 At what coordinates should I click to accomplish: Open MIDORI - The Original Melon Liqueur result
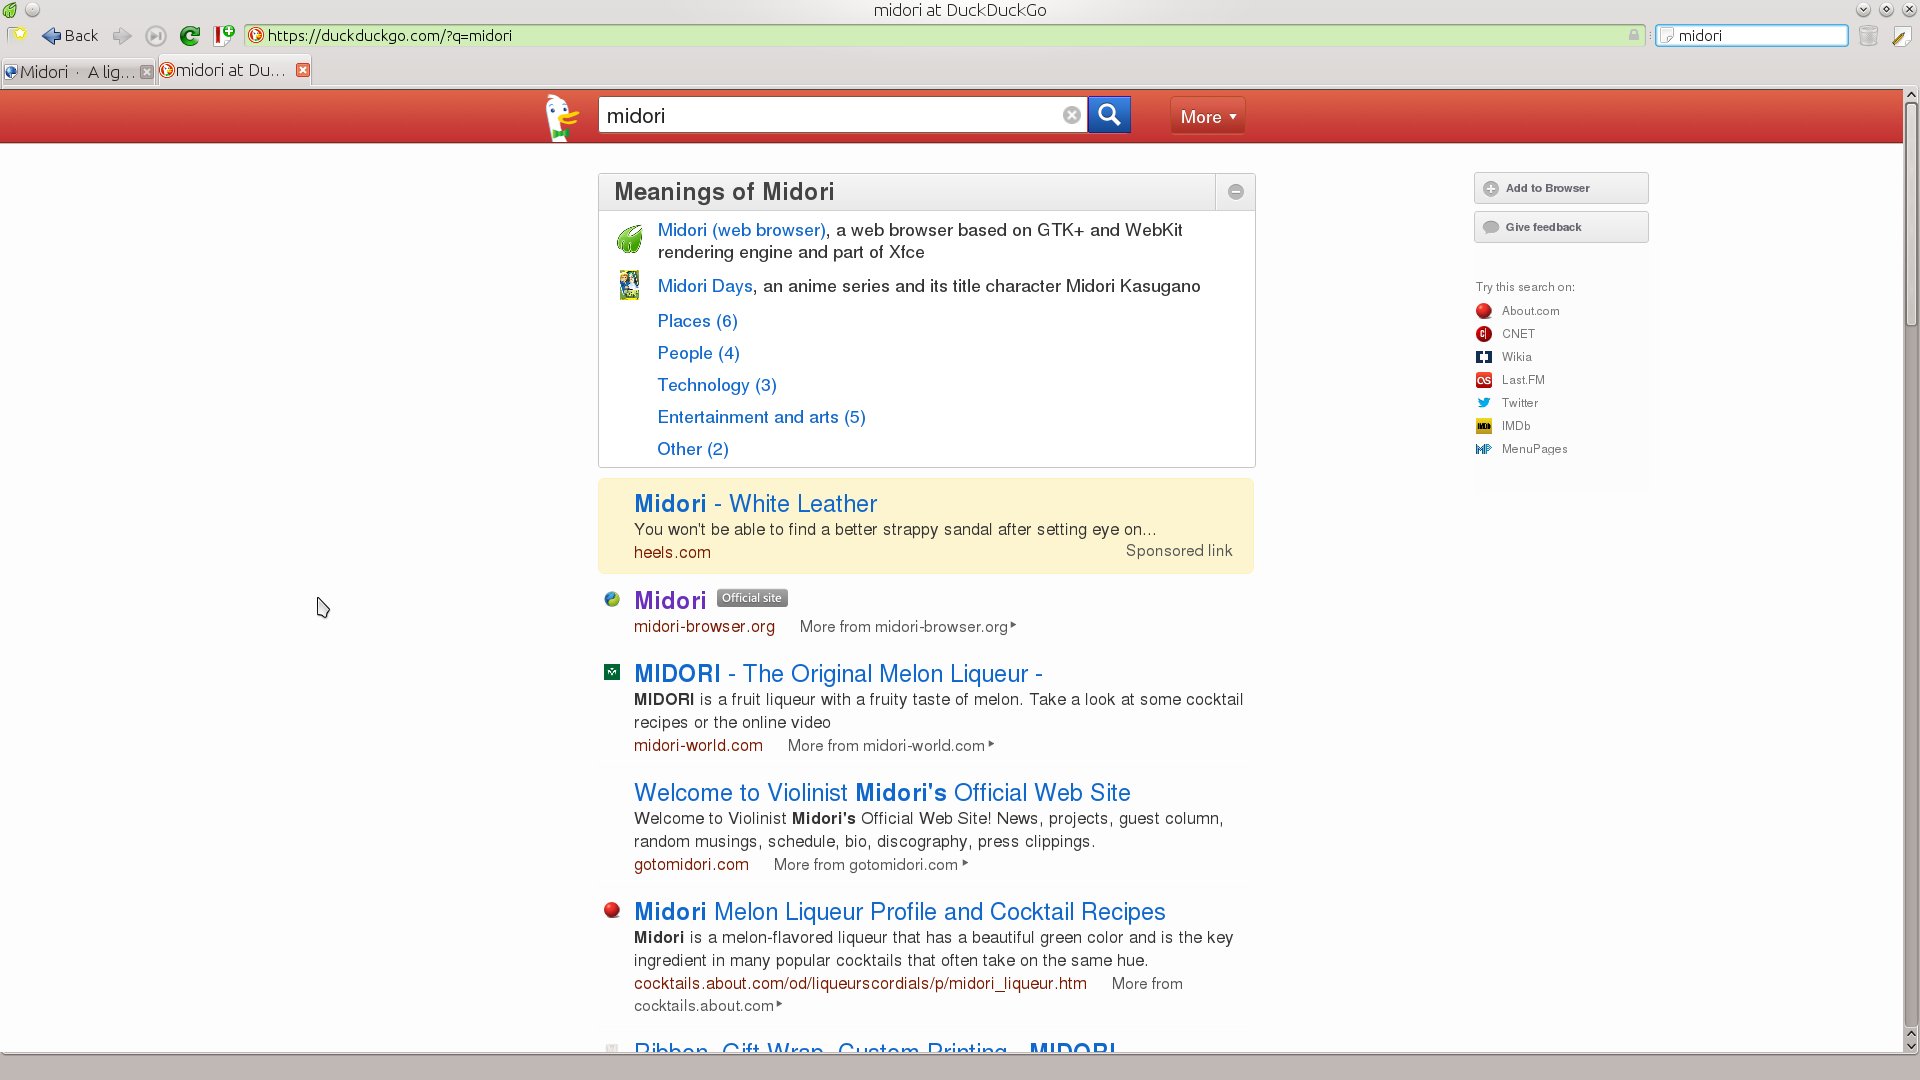point(838,674)
